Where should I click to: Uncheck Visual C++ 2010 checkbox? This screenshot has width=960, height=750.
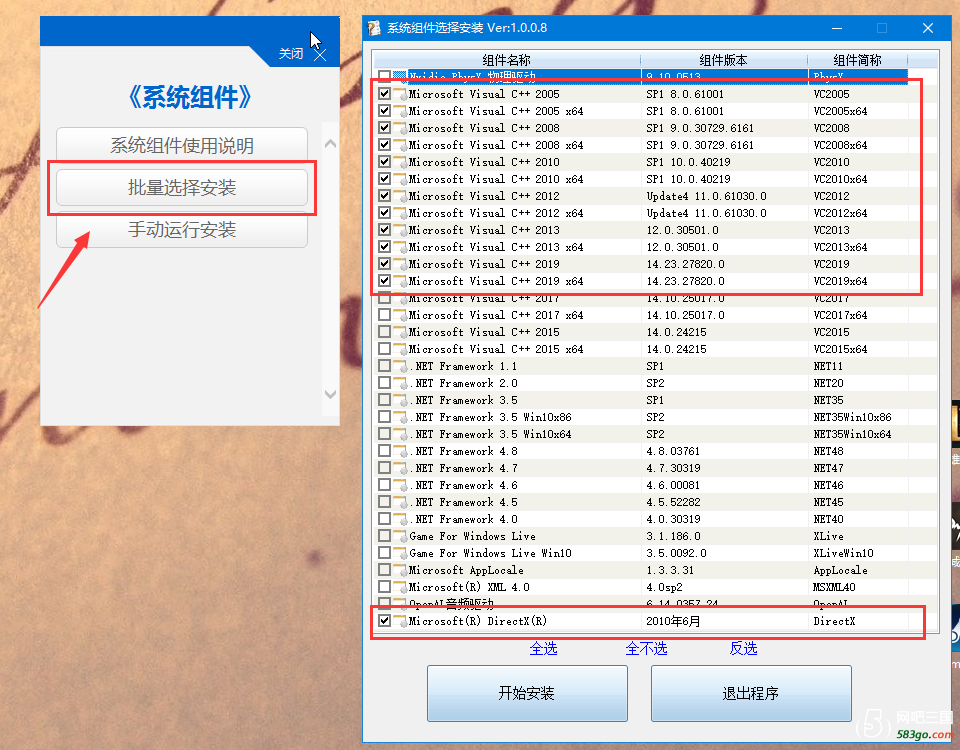tap(384, 162)
